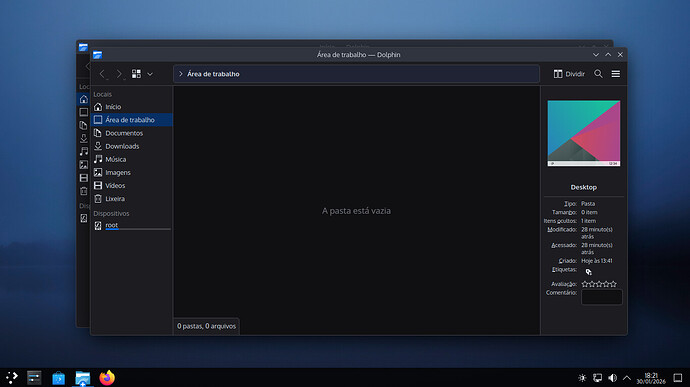
Task: Select Área de trabalho in places panel
Action: [x=132, y=120]
